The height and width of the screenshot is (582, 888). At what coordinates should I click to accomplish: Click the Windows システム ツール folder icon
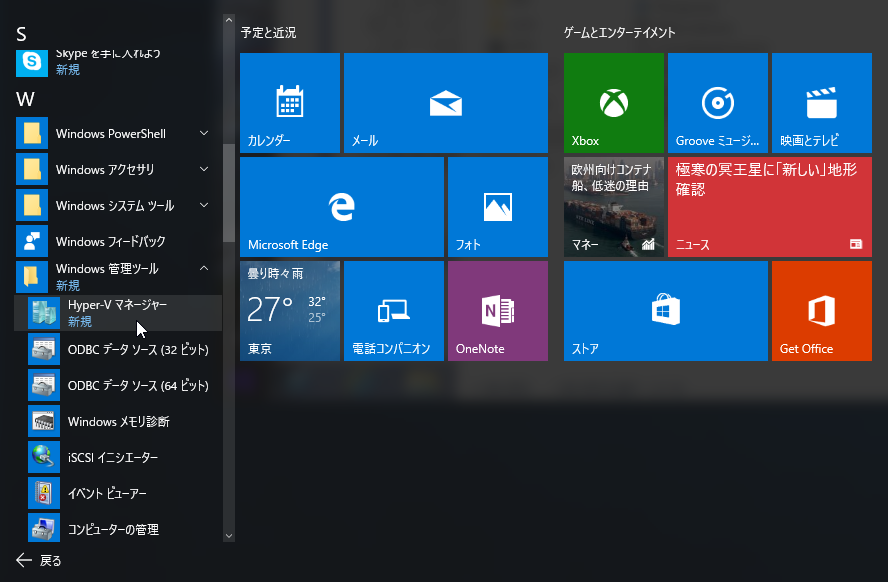[32, 205]
